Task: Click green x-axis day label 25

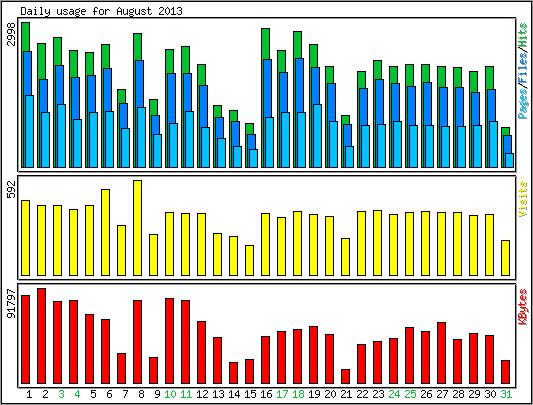Action: point(410,394)
